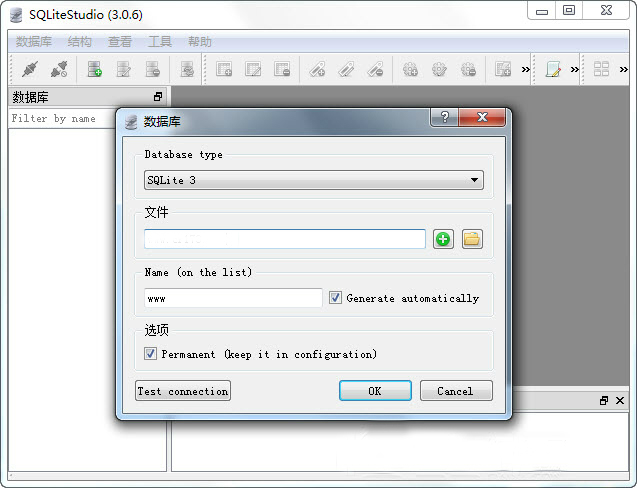This screenshot has height=488, width=637.
Task: Open the 数据库 menu
Action: [34, 41]
